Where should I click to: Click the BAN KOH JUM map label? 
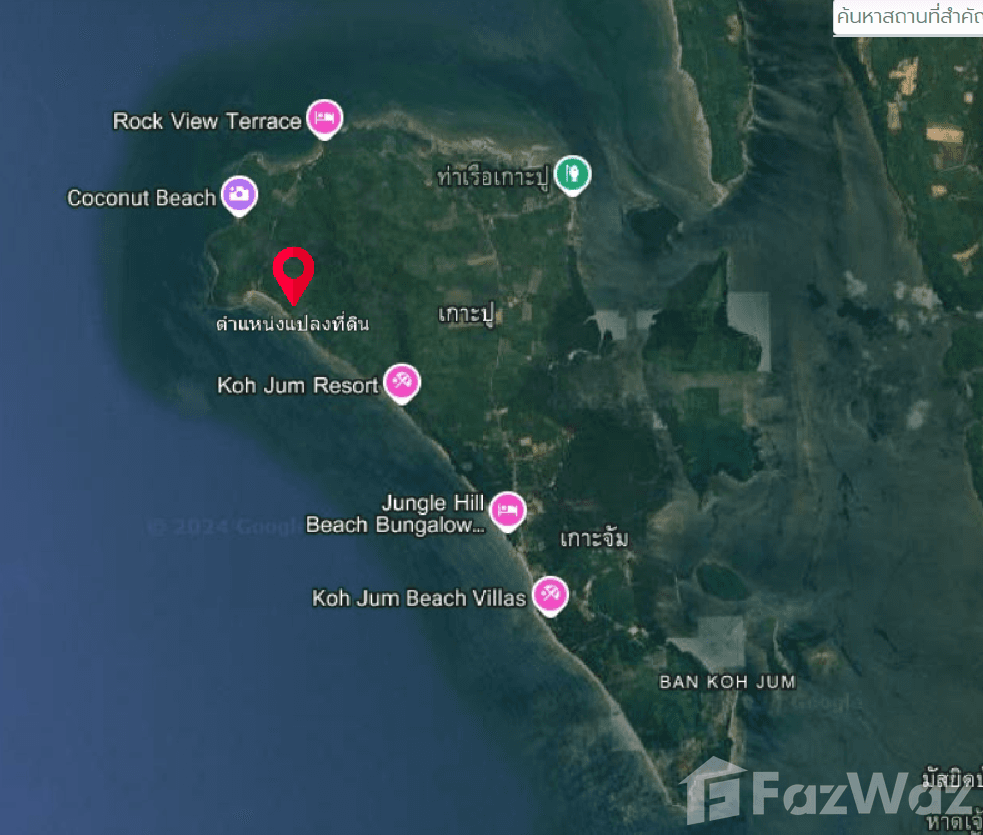tap(727, 682)
